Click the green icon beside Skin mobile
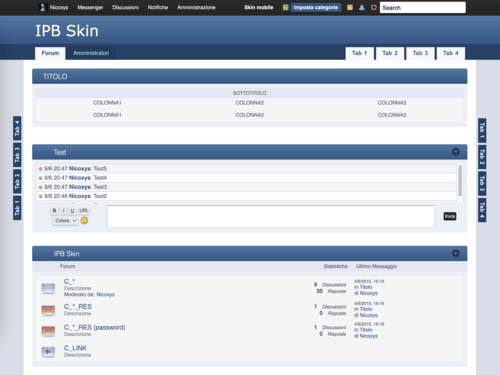This screenshot has height=375, width=500. (285, 7)
